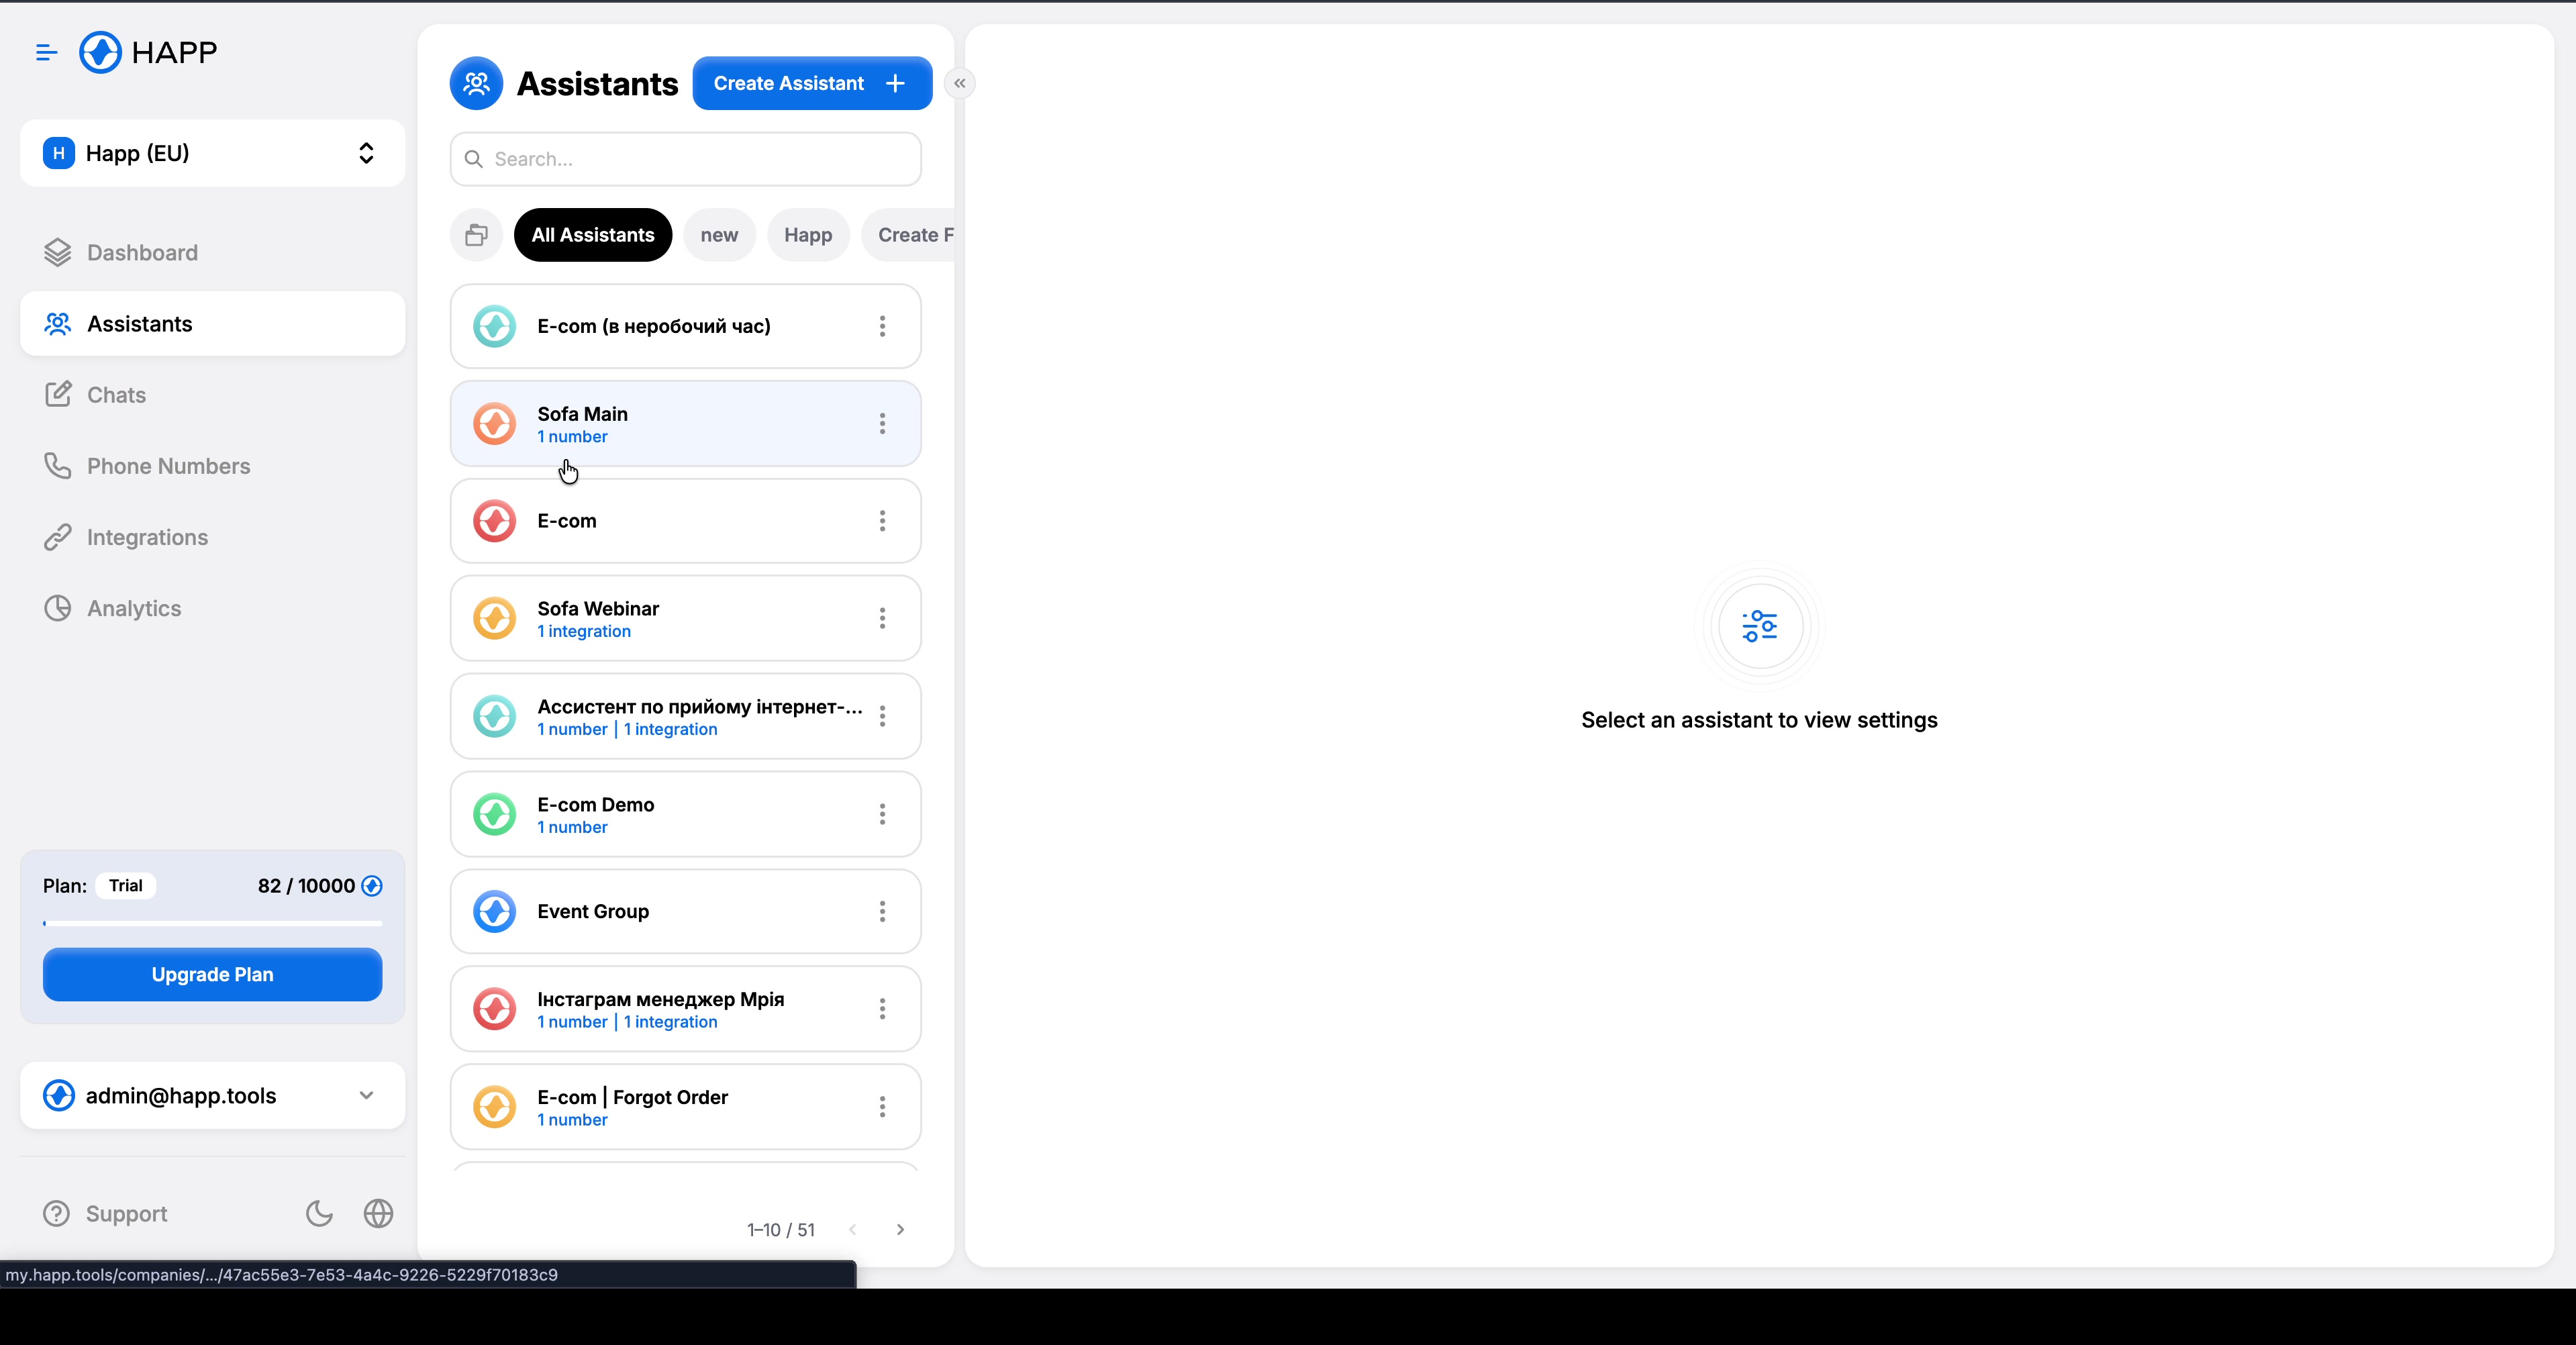The height and width of the screenshot is (1345, 2576).
Task: Click the credits icon next to 82 / 10000
Action: pyautogui.click(x=372, y=886)
